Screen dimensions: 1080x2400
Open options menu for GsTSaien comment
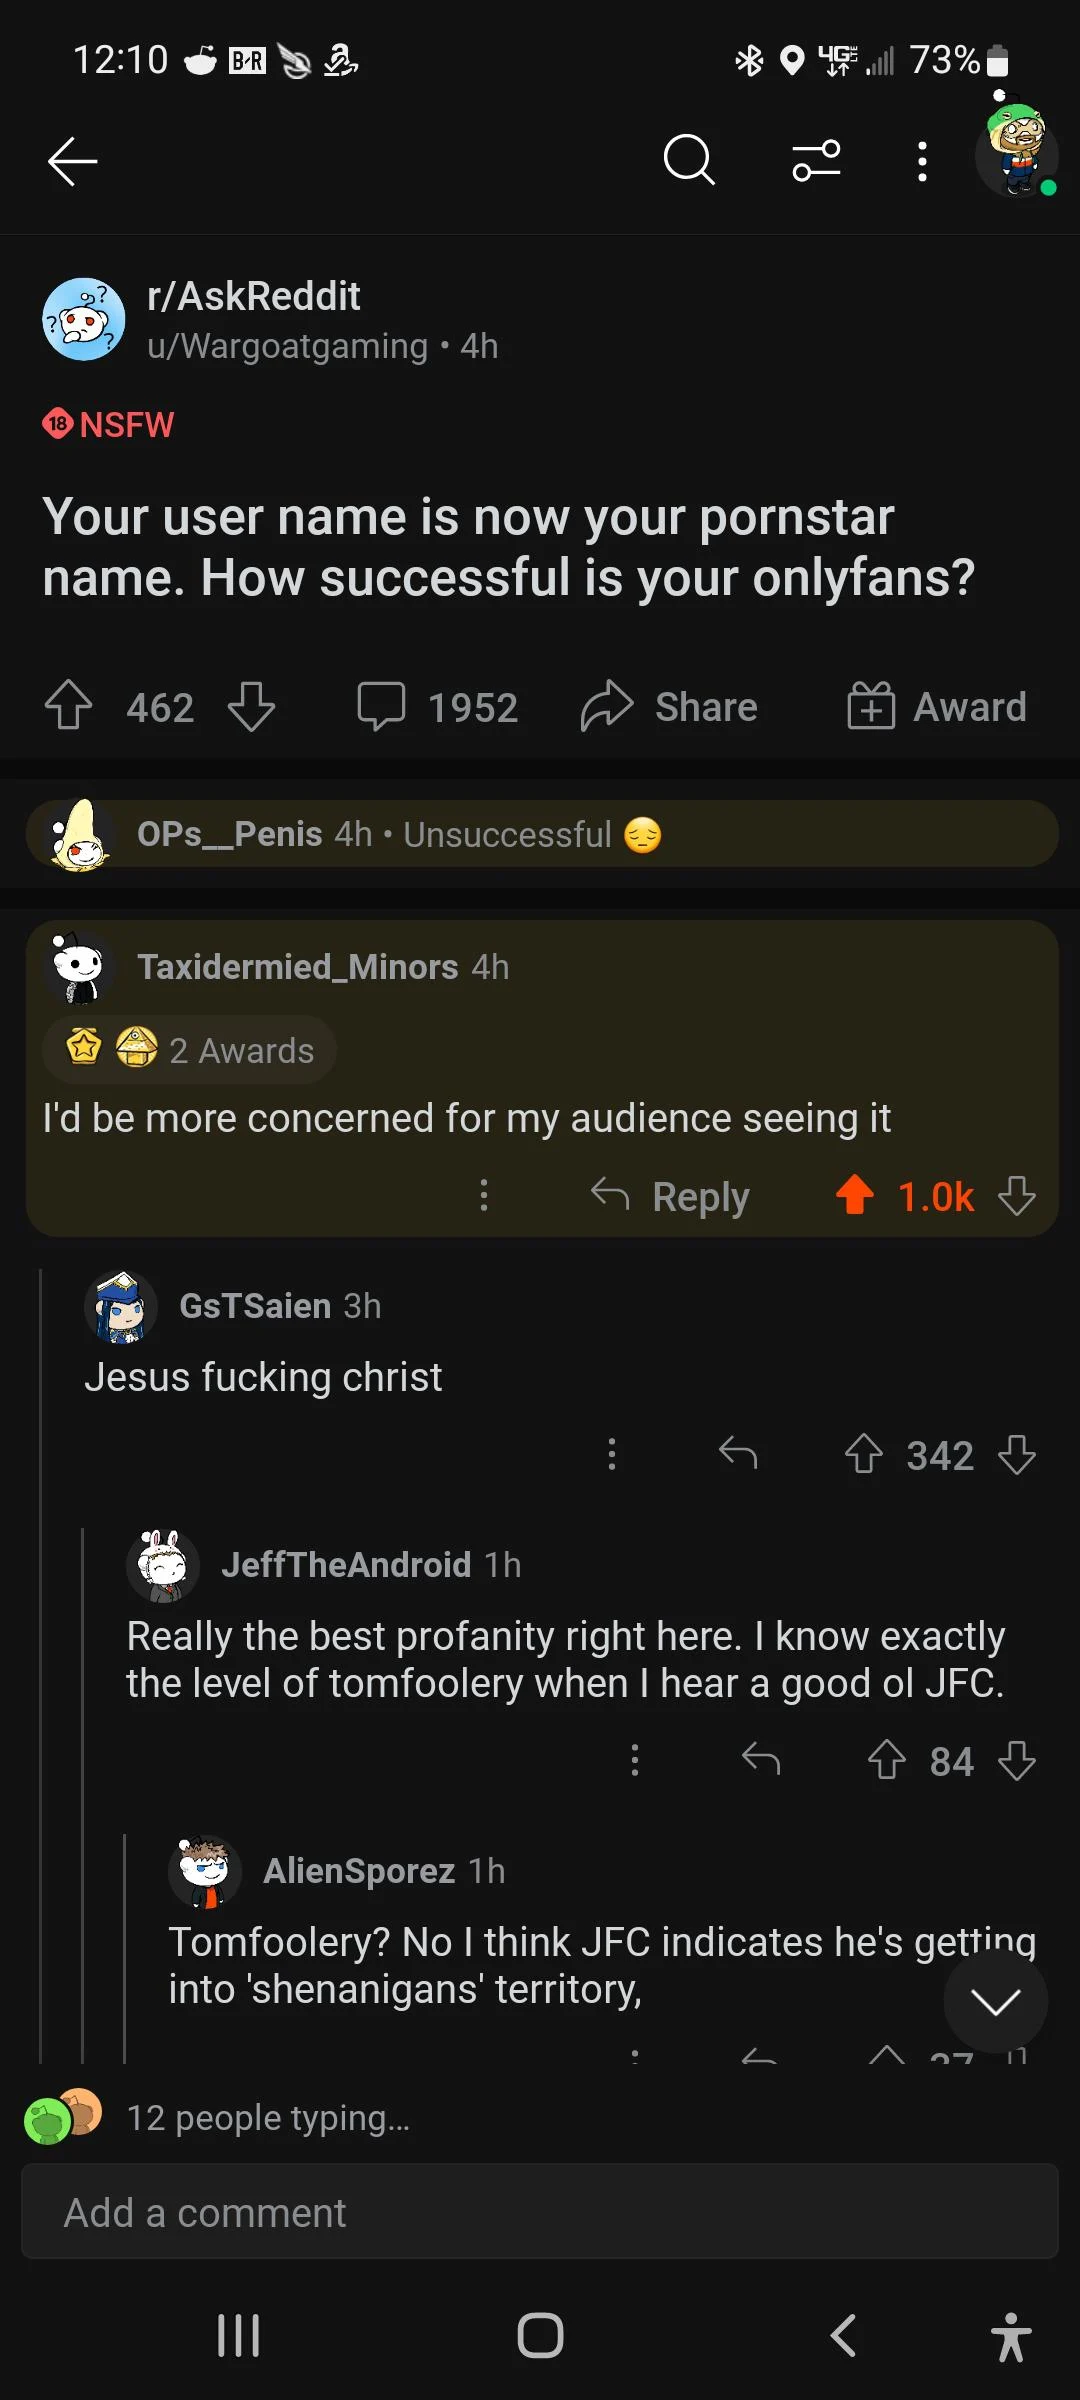pyautogui.click(x=612, y=1454)
